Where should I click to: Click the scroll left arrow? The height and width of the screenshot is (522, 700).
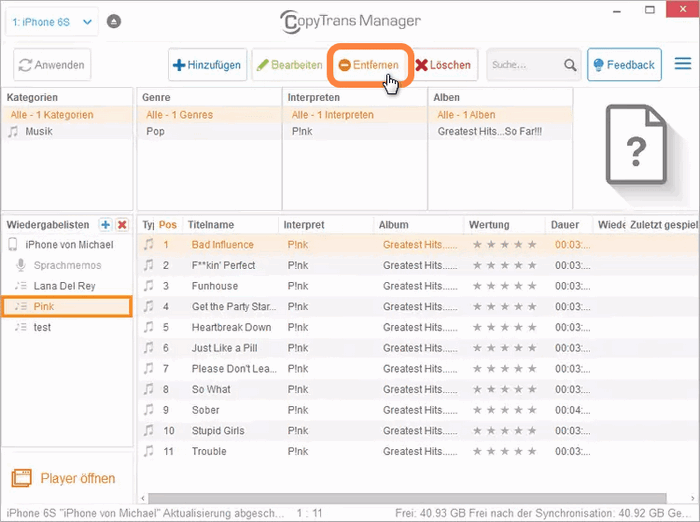(143, 498)
